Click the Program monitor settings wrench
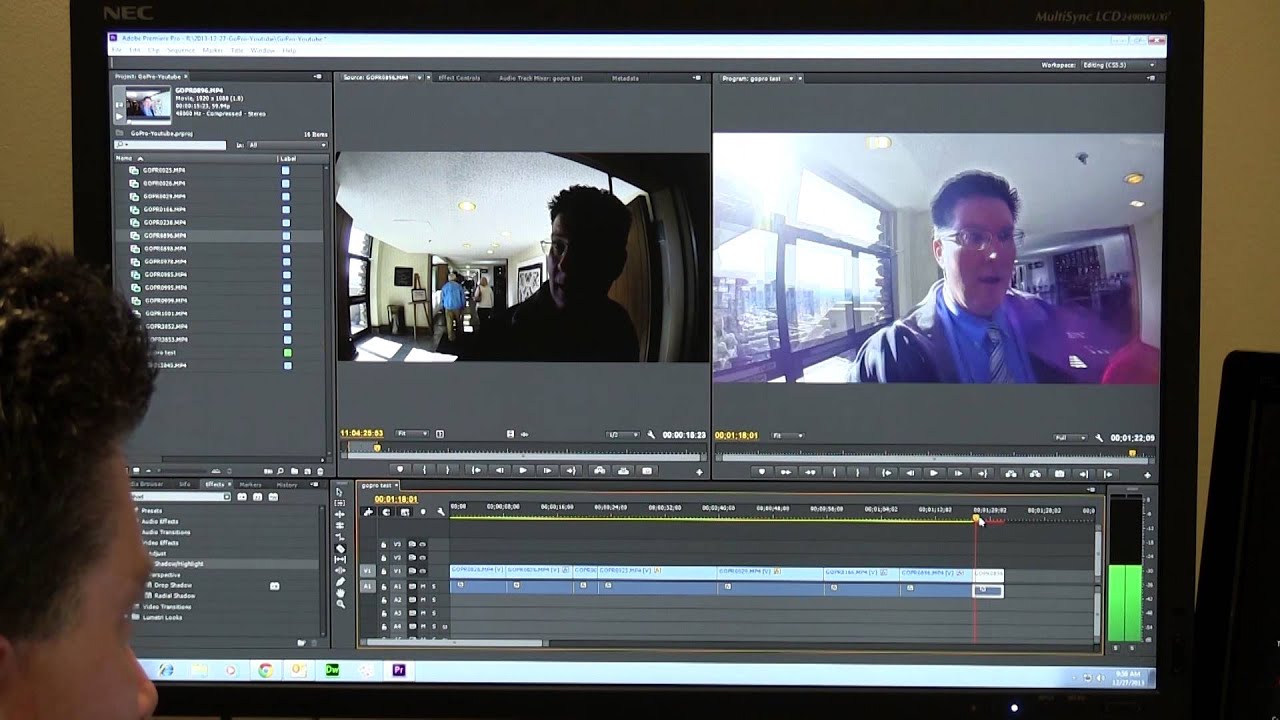 1098,437
